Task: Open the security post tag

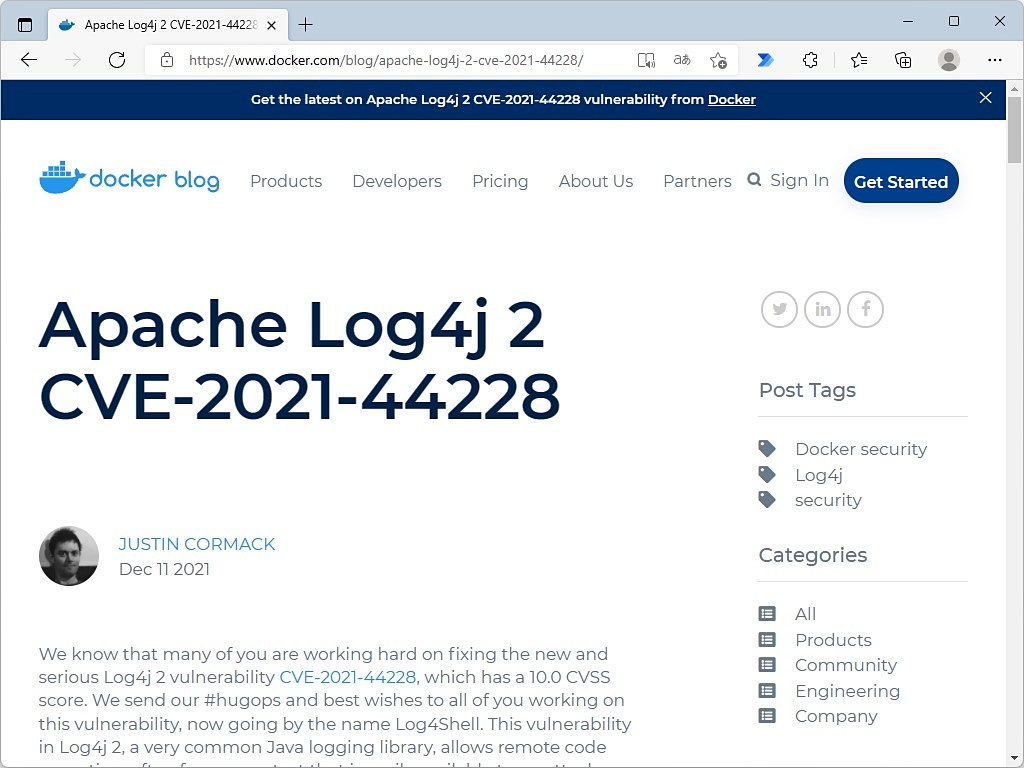Action: tap(828, 500)
